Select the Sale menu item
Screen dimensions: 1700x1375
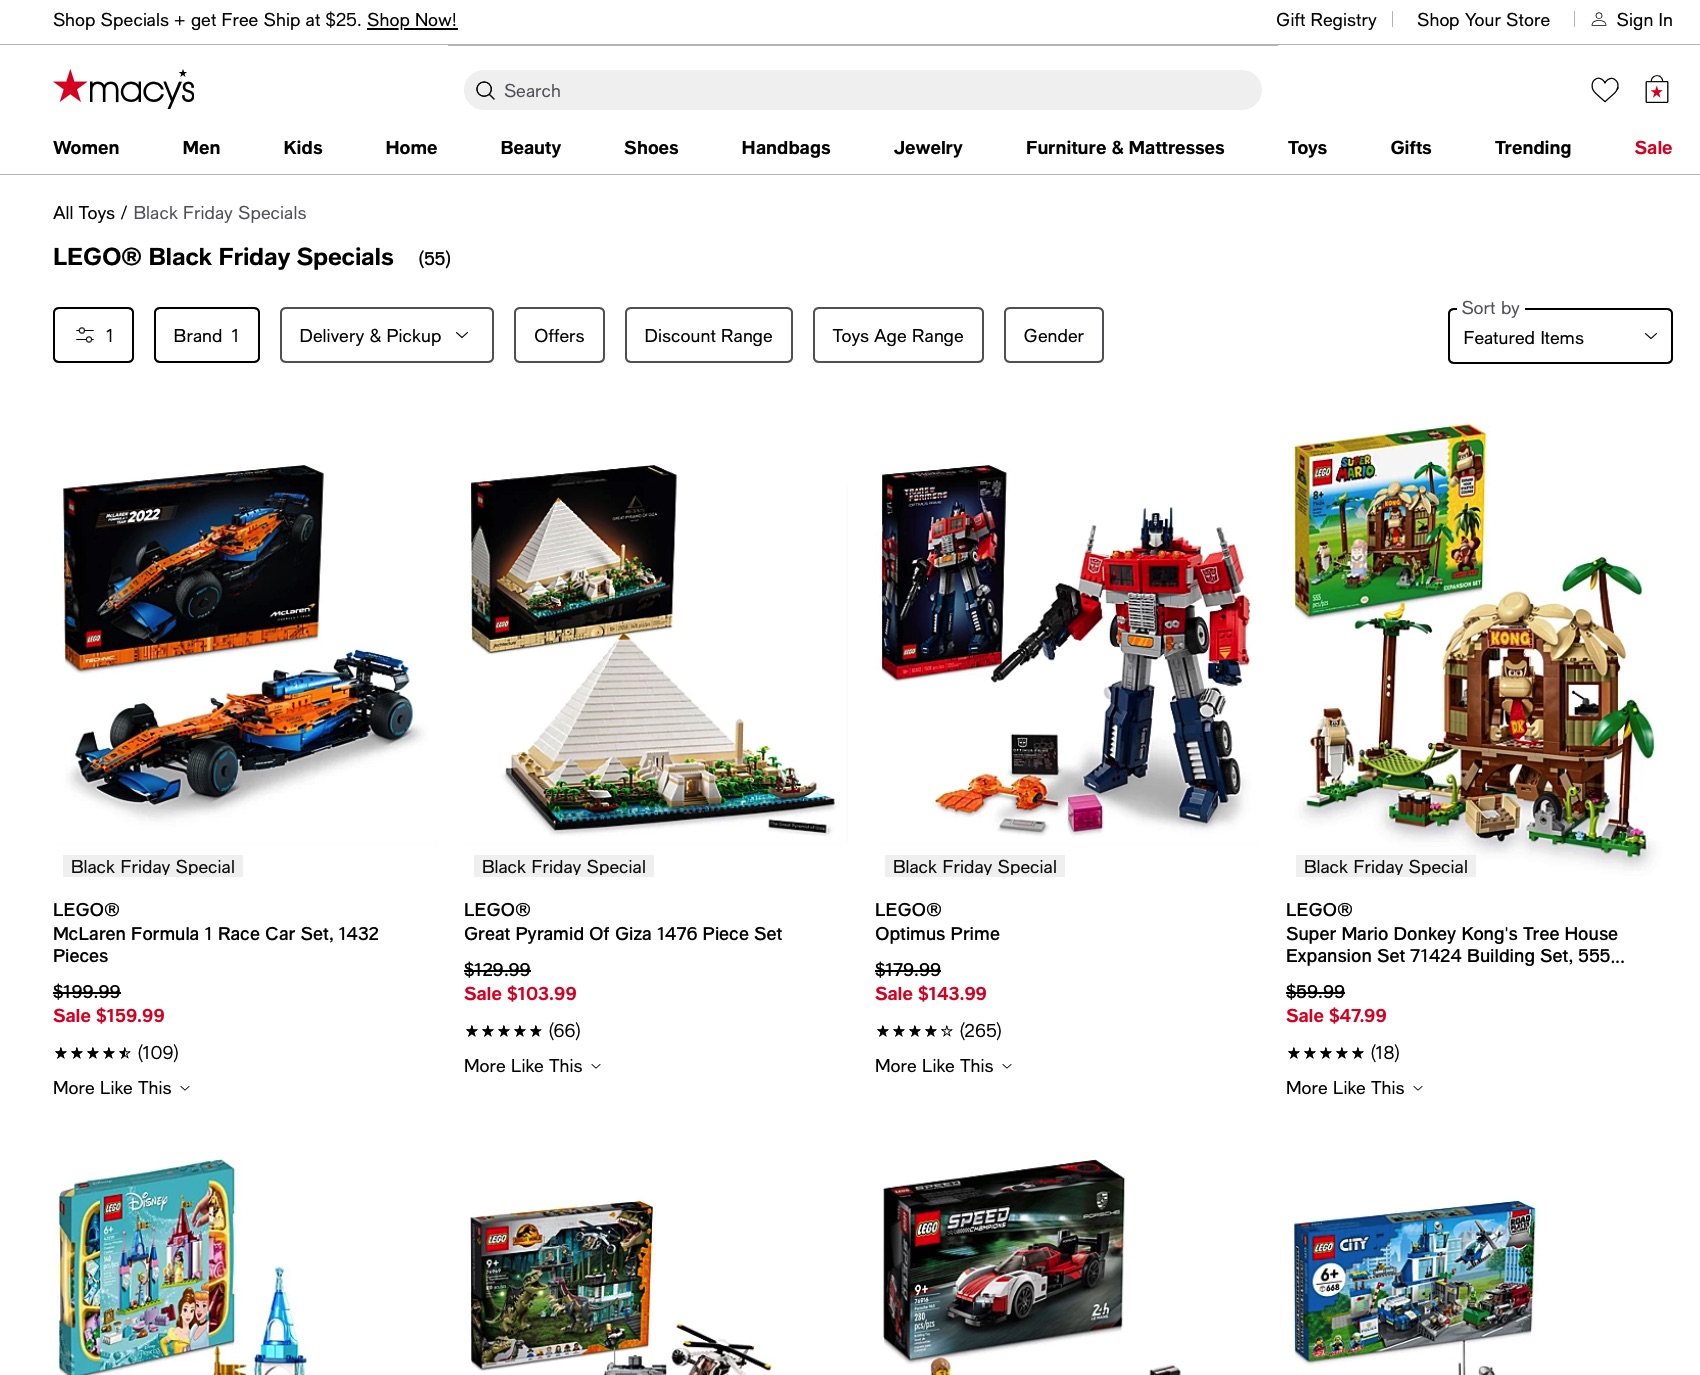(1653, 148)
